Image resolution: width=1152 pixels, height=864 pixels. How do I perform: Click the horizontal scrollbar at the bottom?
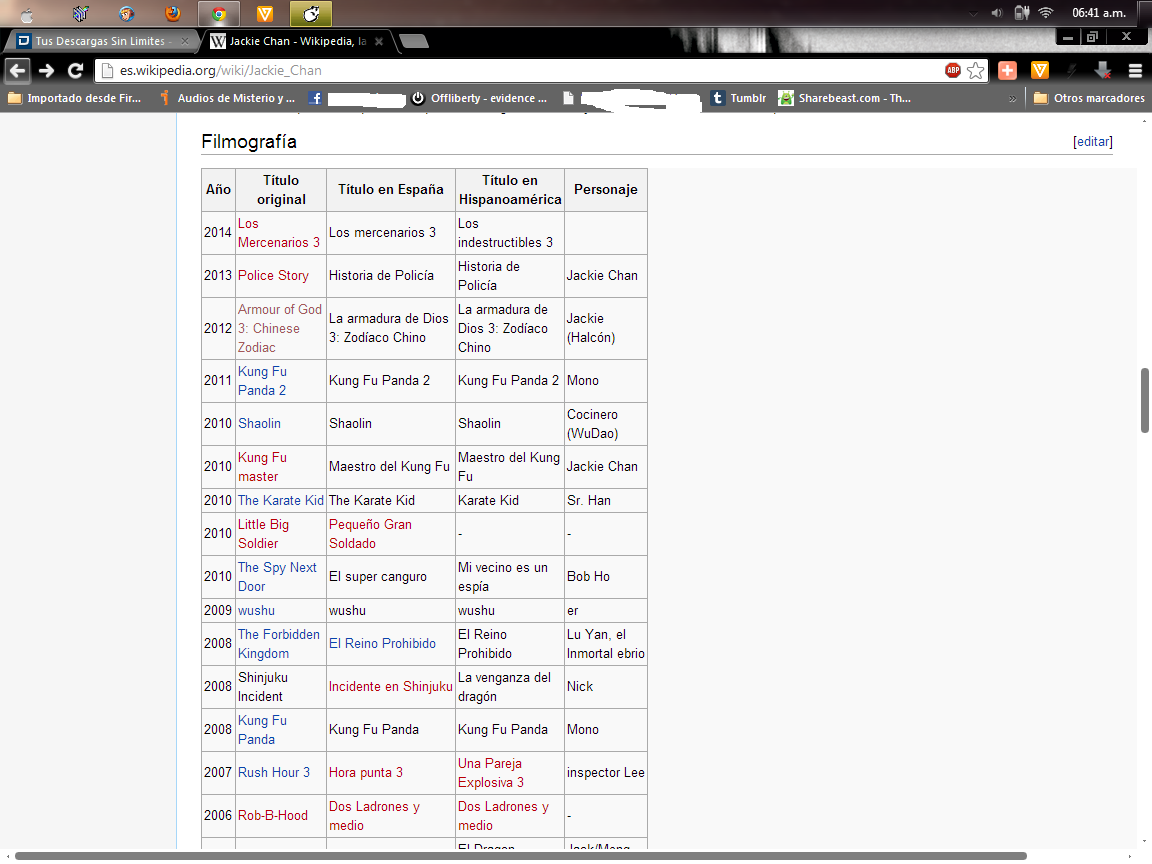click(x=520, y=856)
